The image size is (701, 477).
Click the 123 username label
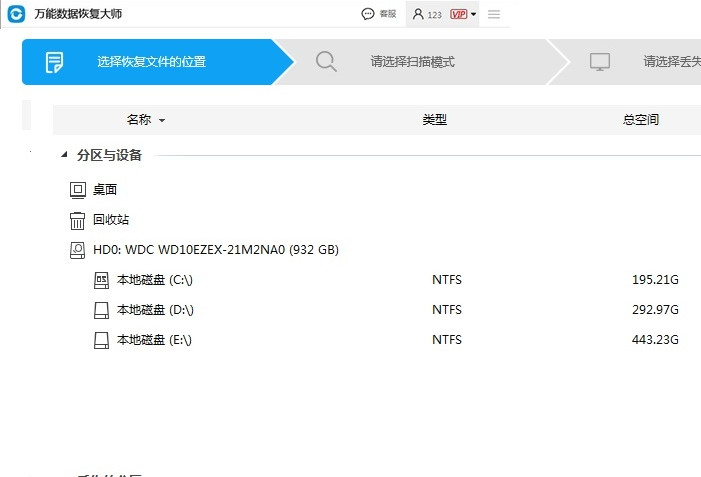[434, 15]
